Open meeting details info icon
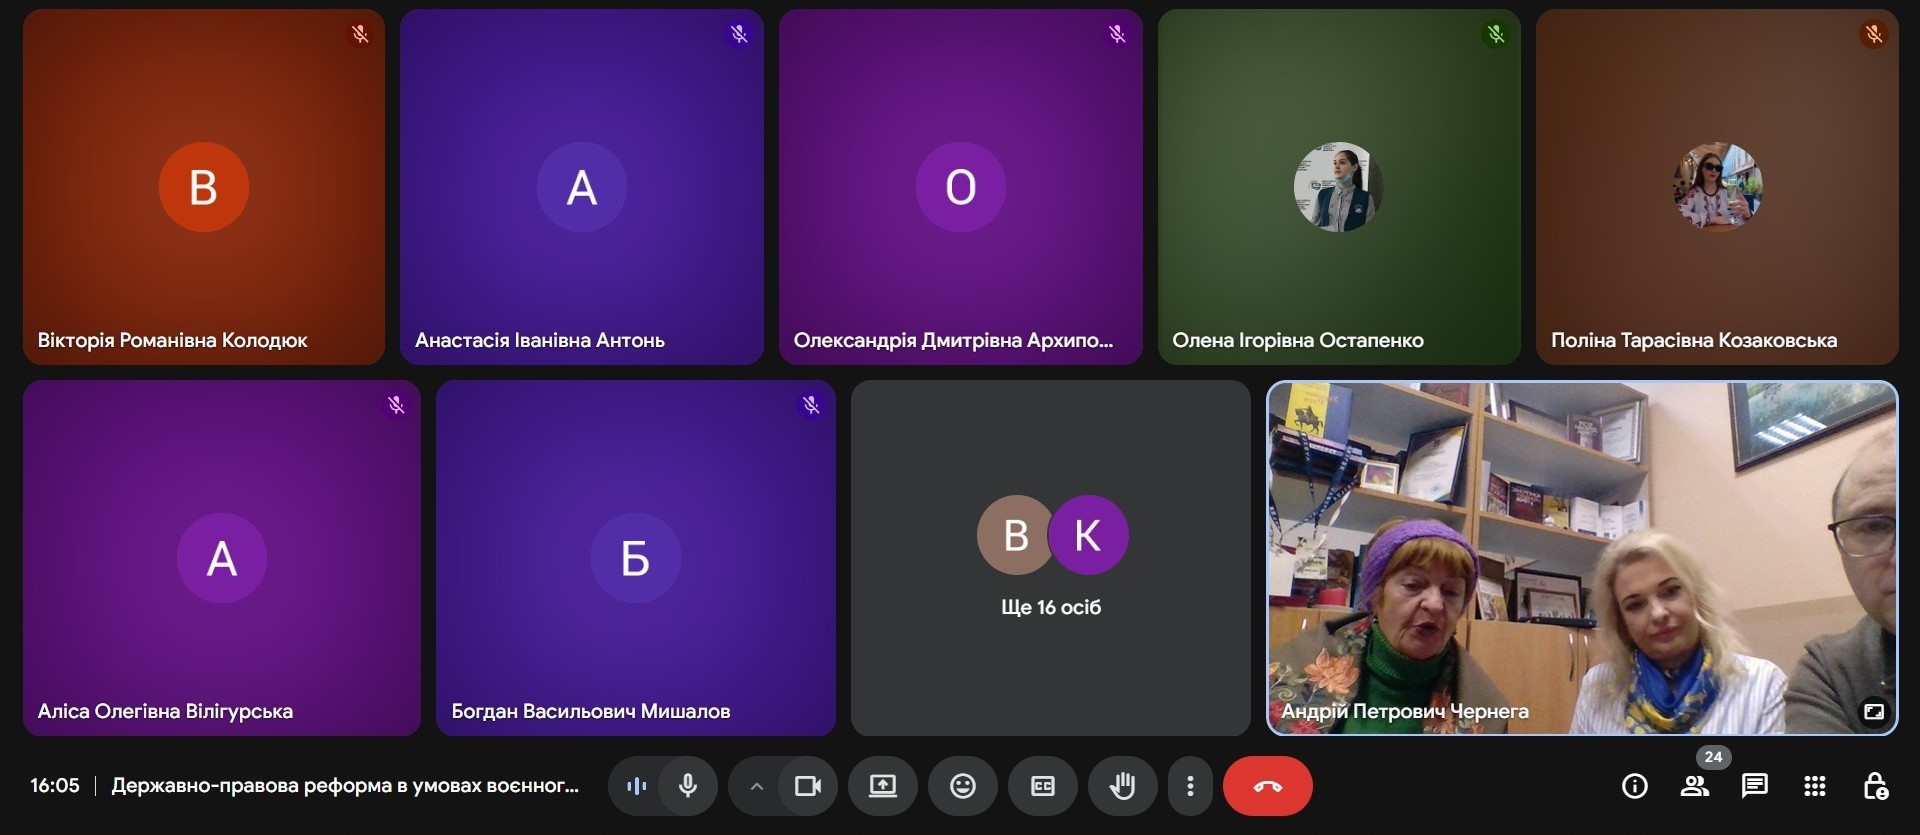Viewport: 1920px width, 835px height. pos(1634,786)
